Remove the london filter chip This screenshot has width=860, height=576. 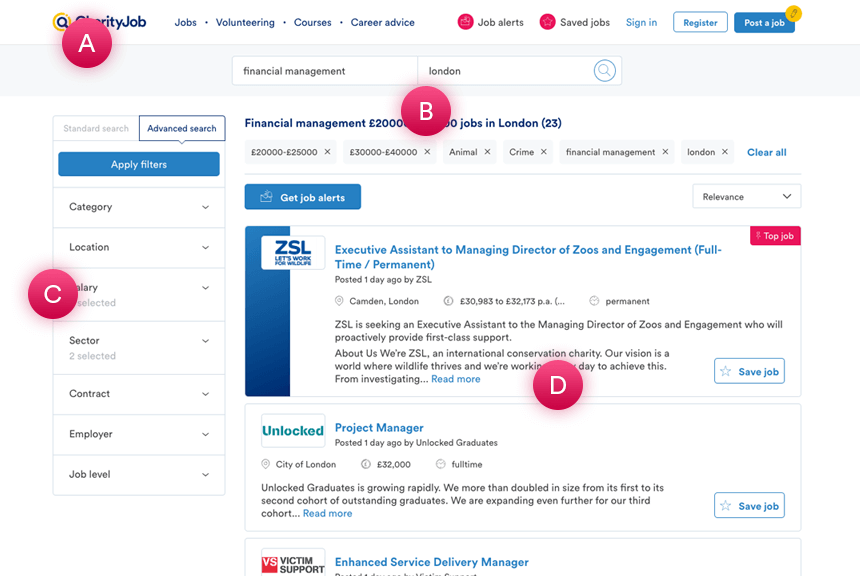(x=725, y=152)
